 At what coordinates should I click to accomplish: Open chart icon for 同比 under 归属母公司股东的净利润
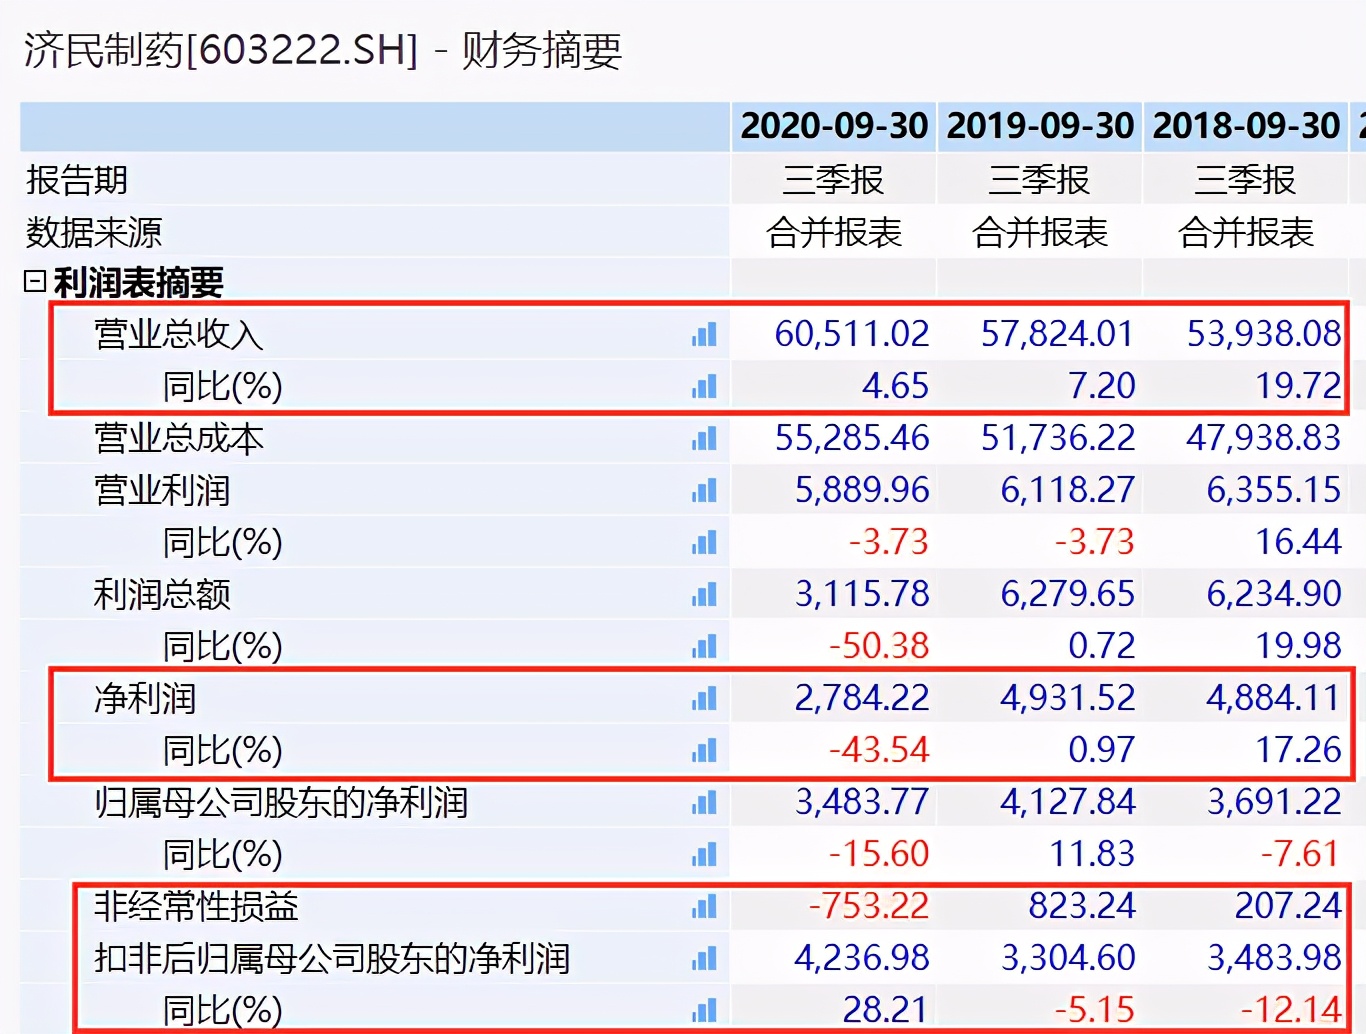(x=704, y=854)
